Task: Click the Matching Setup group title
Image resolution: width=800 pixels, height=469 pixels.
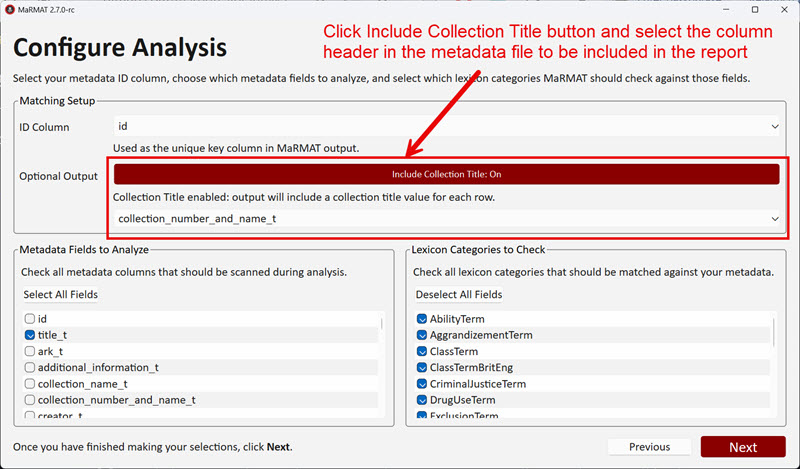Action: (57, 101)
